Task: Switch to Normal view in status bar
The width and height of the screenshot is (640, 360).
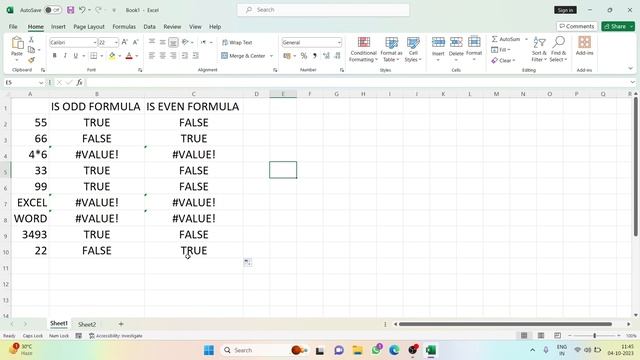Action: pos(524,336)
